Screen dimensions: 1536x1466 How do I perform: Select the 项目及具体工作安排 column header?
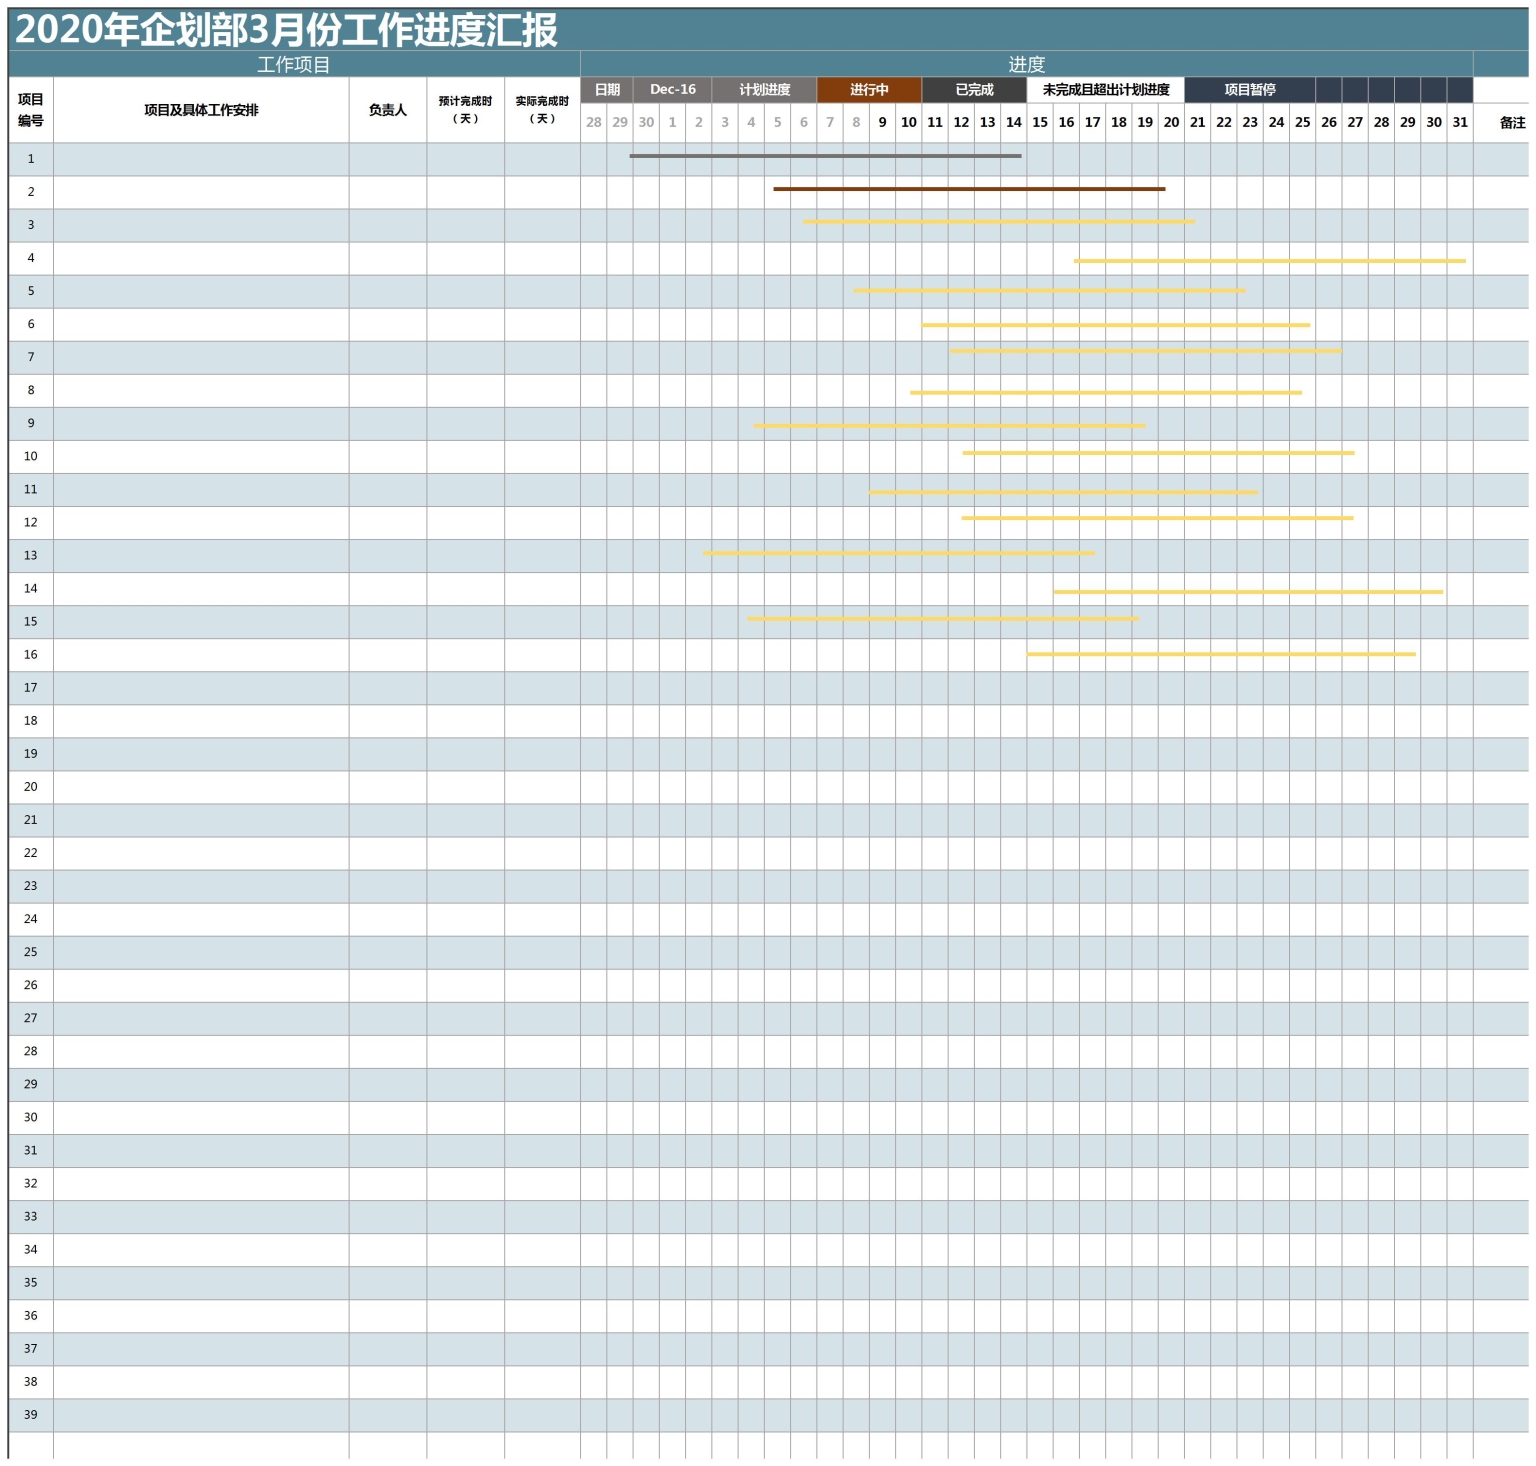201,110
